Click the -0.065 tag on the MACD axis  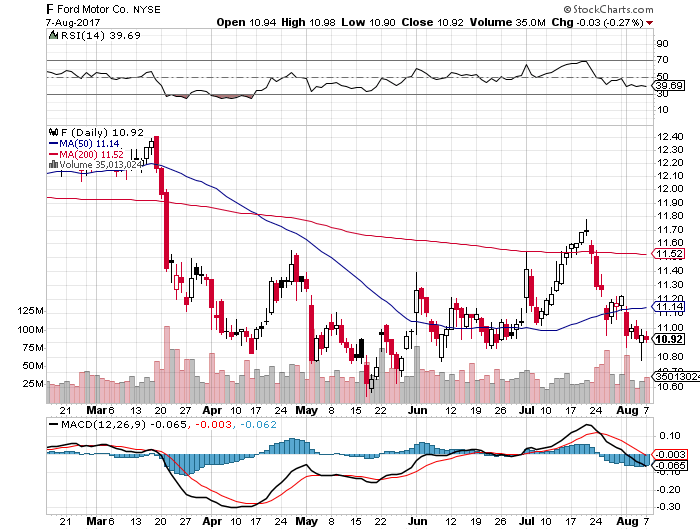click(671, 465)
